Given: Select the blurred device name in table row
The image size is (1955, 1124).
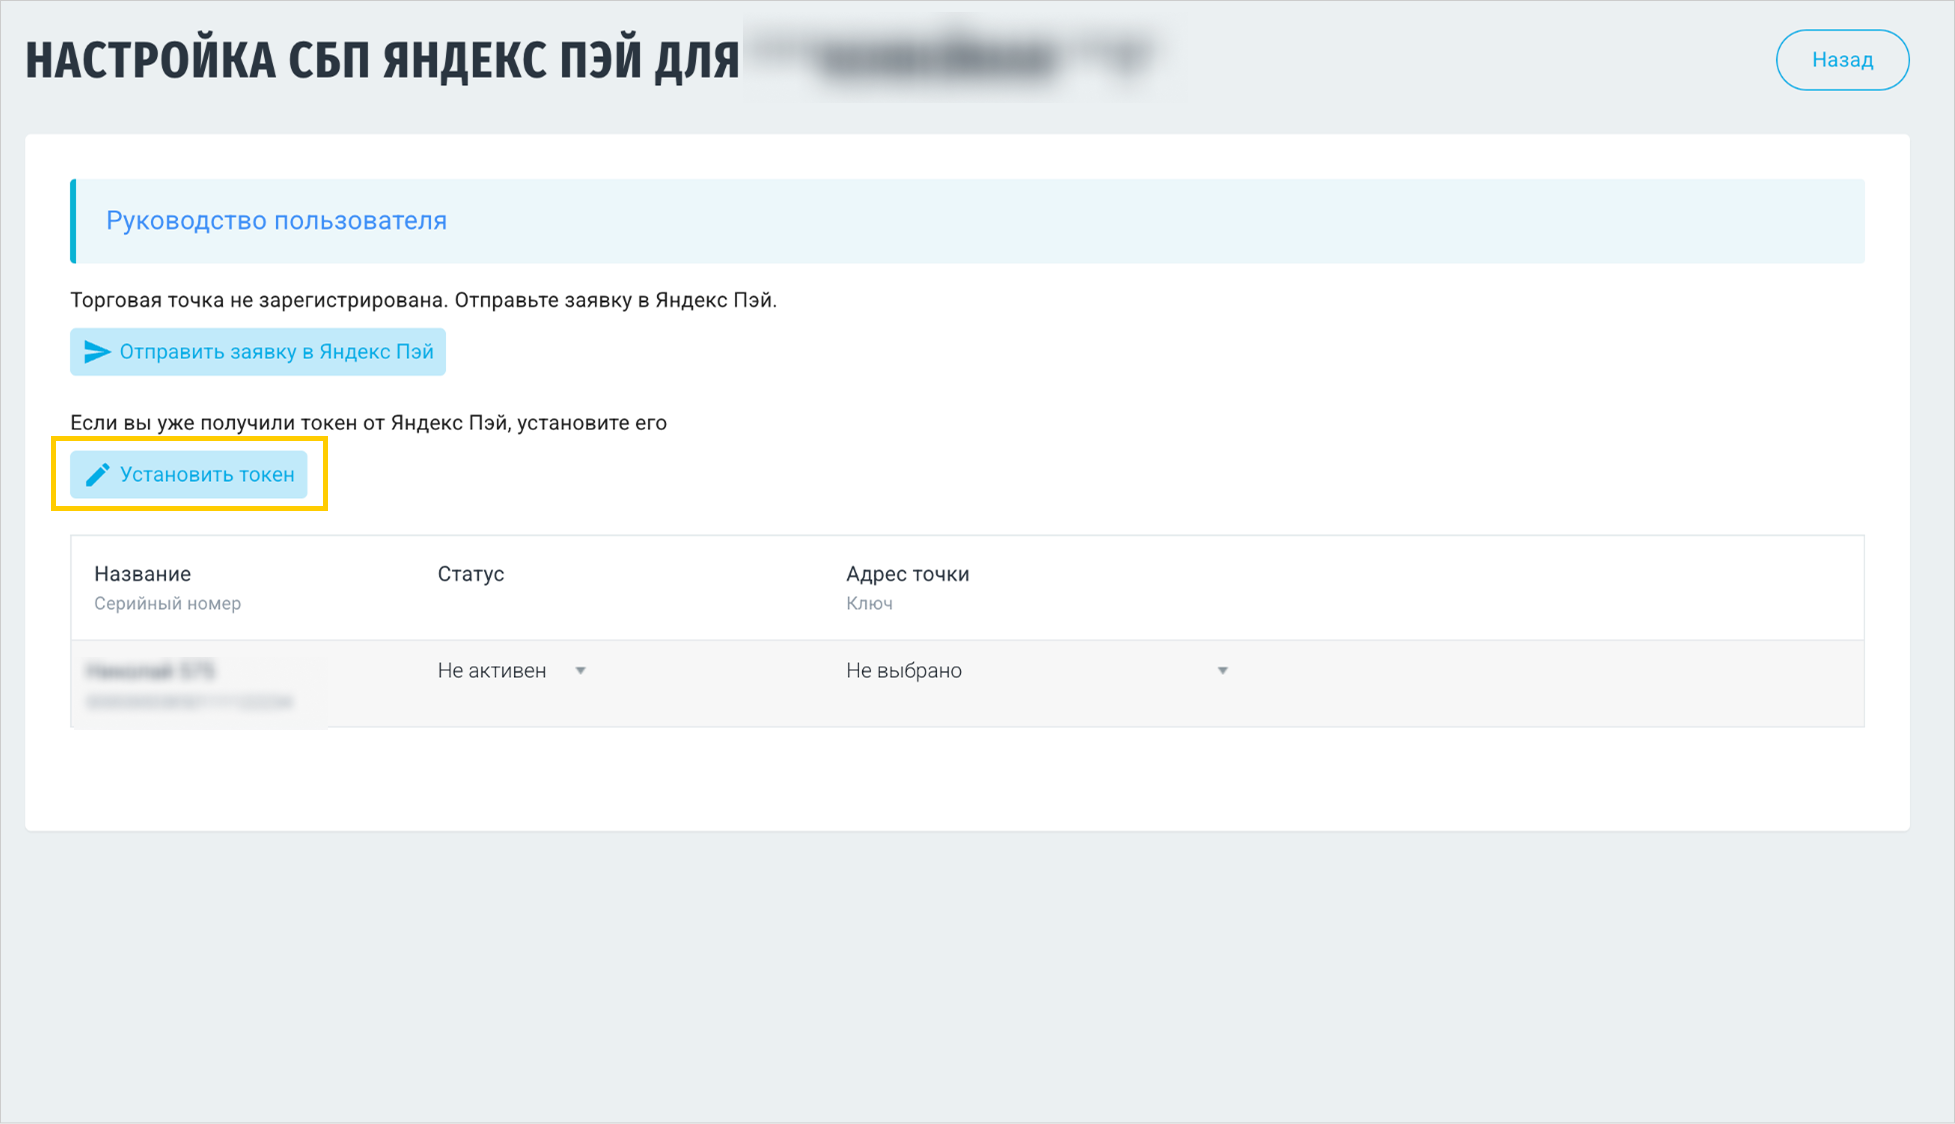Looking at the screenshot, I should click(150, 670).
